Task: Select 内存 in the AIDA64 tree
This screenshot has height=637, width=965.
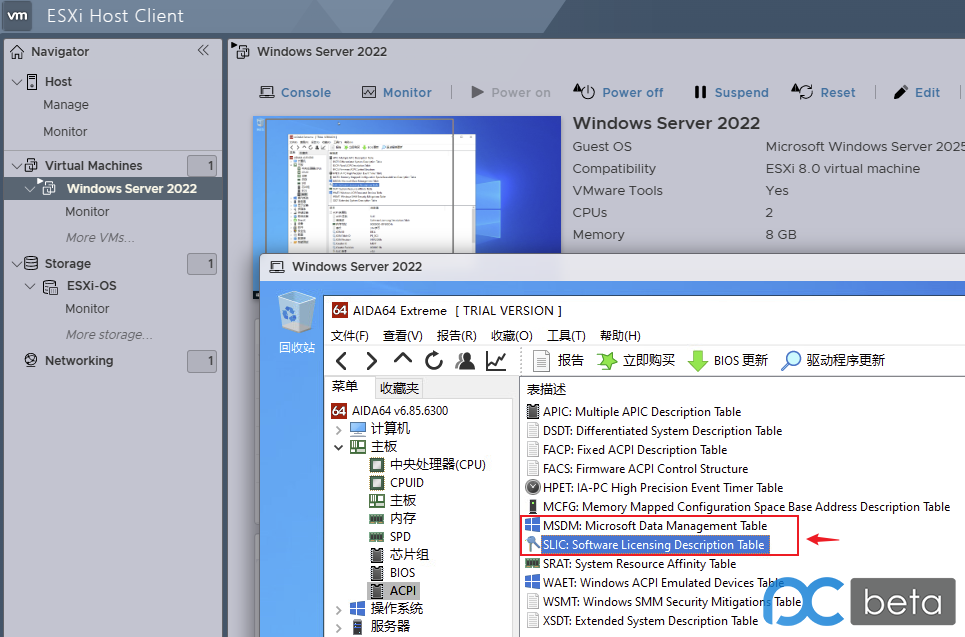Action: pyautogui.click(x=393, y=519)
